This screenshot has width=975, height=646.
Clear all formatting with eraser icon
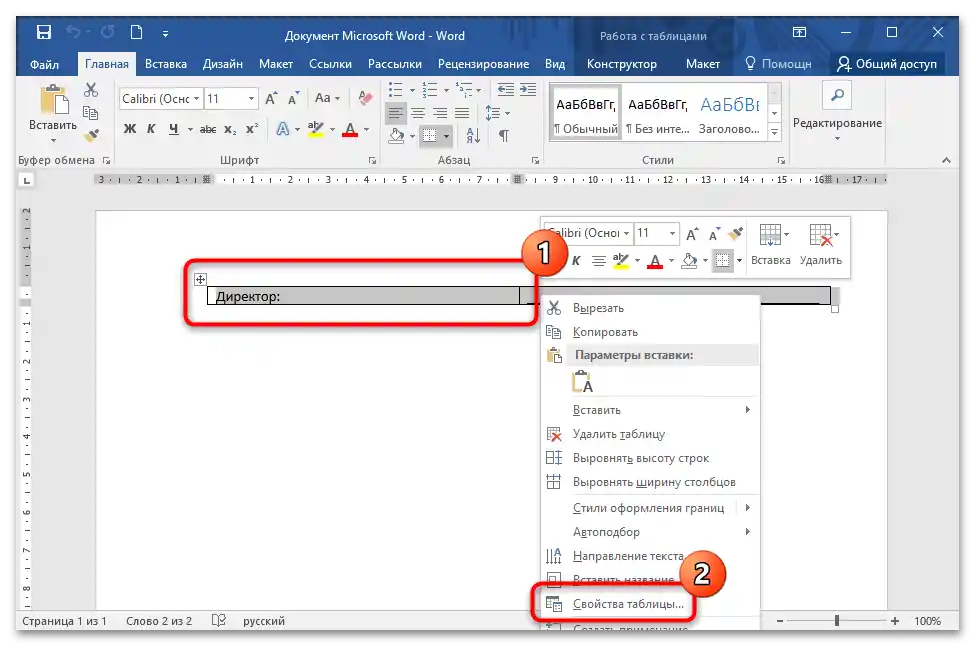[365, 98]
